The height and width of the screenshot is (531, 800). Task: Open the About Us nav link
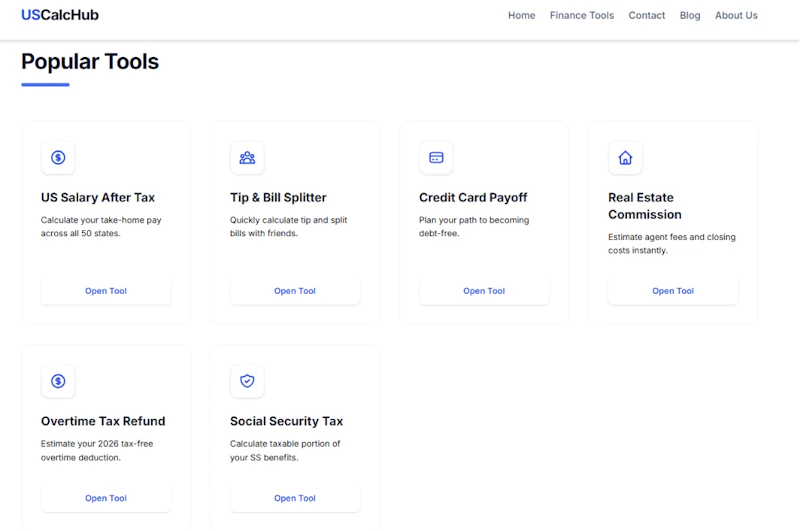click(x=736, y=15)
